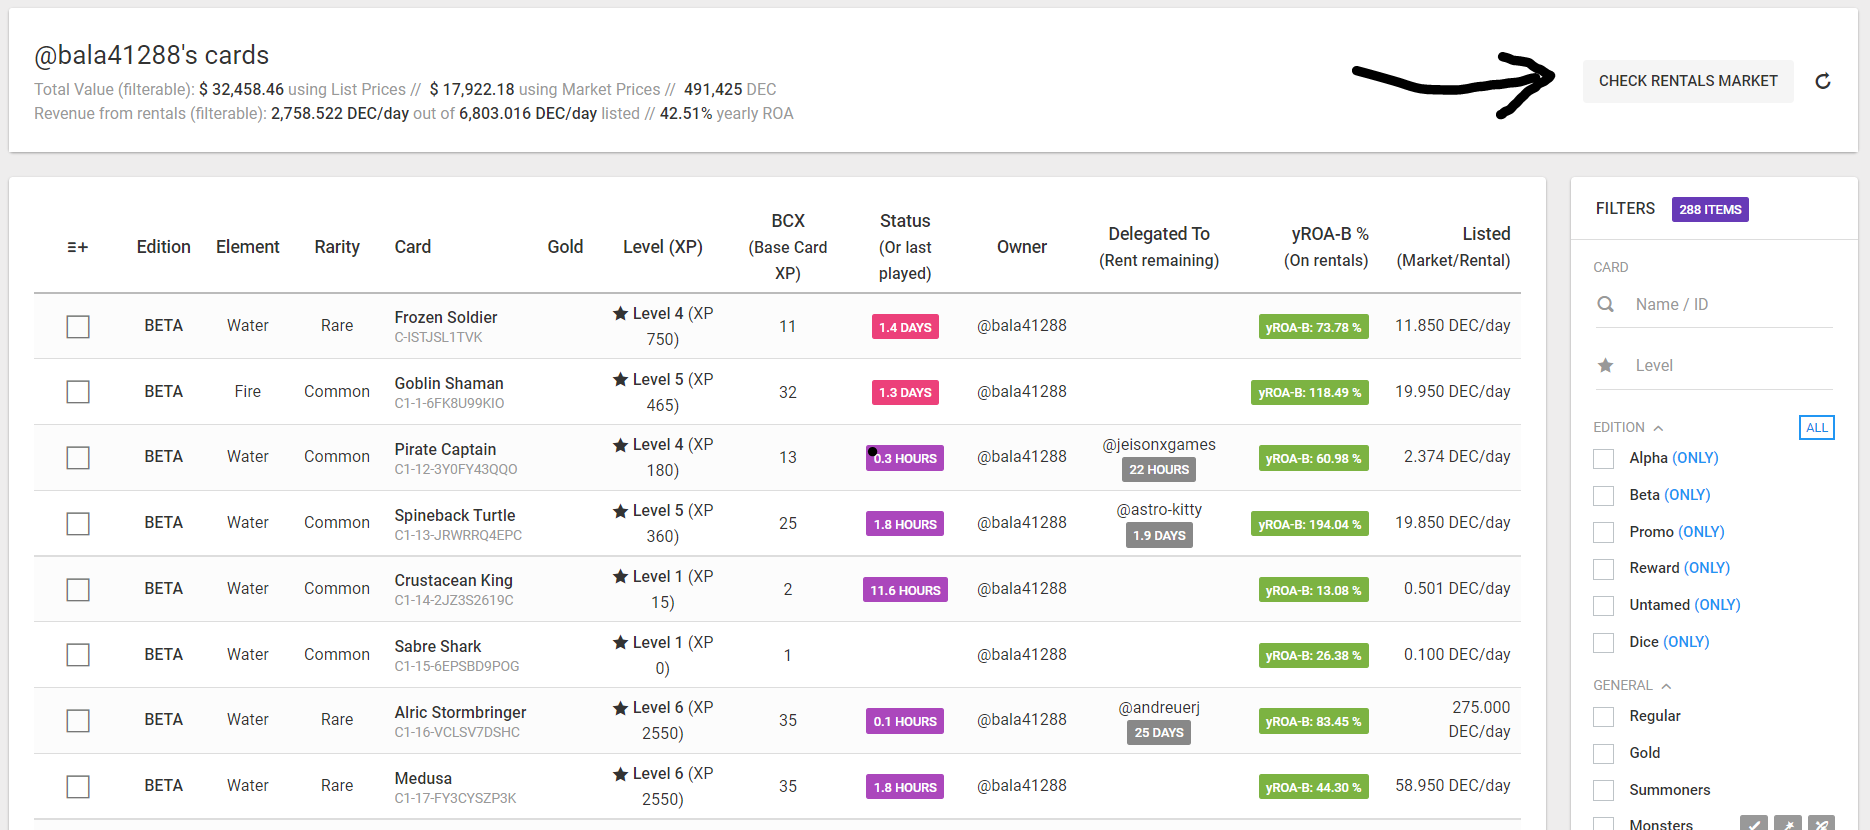
Task: Select the Frozen Soldier row checkbox
Action: tap(78, 326)
